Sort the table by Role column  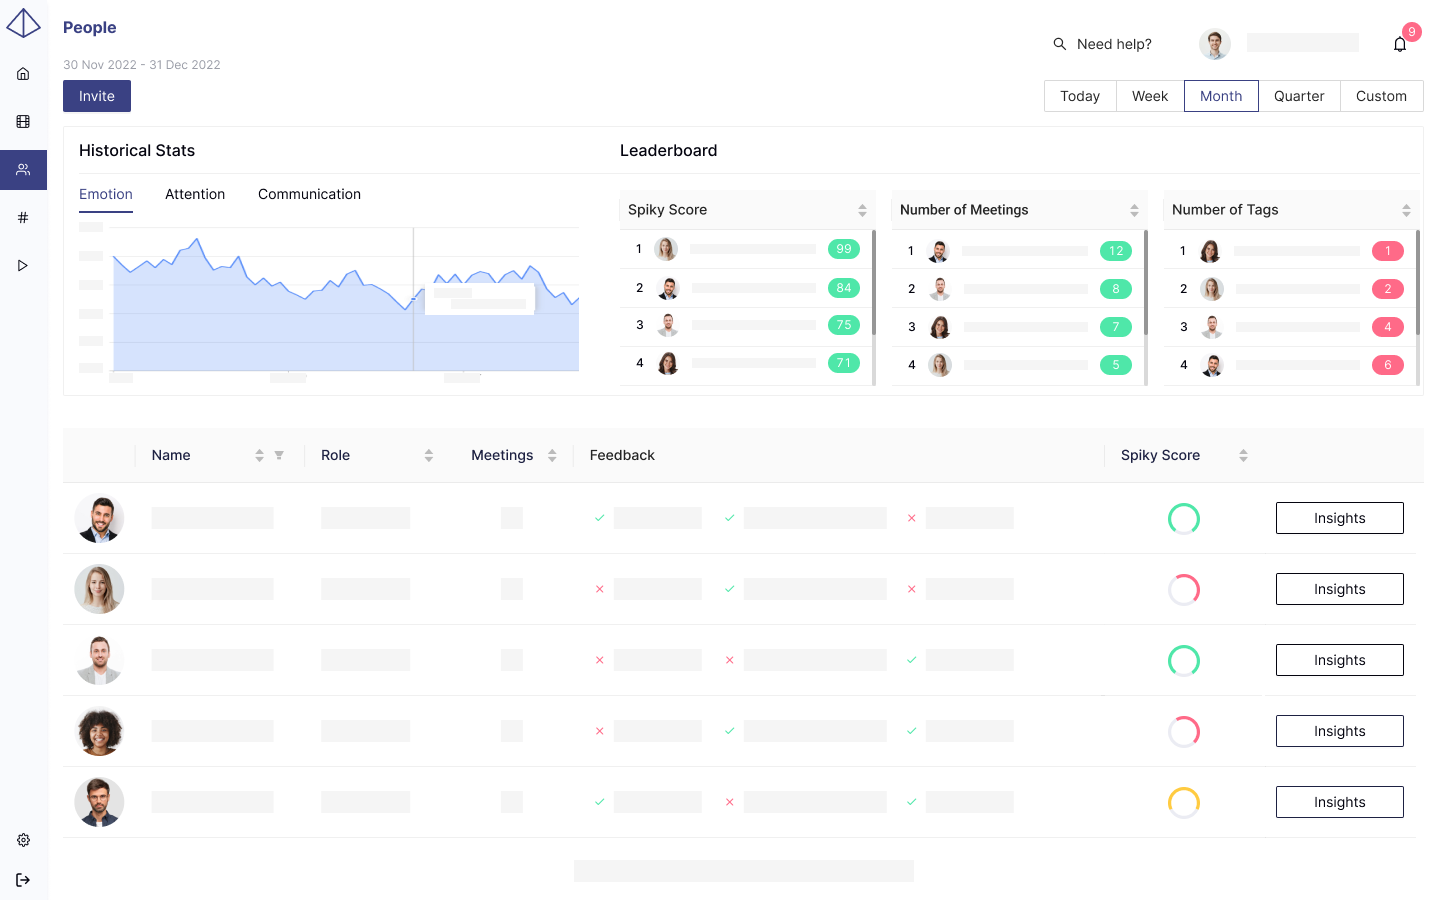tap(429, 455)
